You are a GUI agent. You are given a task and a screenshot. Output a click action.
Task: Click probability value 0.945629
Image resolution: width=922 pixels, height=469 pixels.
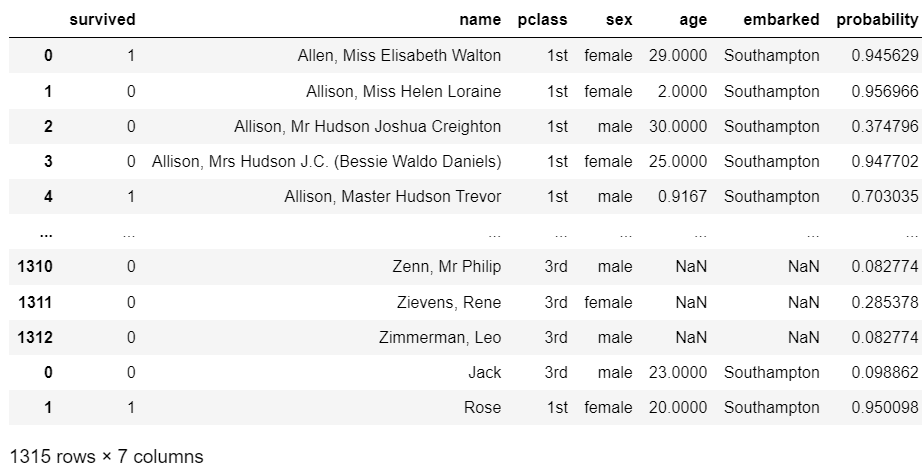[x=885, y=56]
